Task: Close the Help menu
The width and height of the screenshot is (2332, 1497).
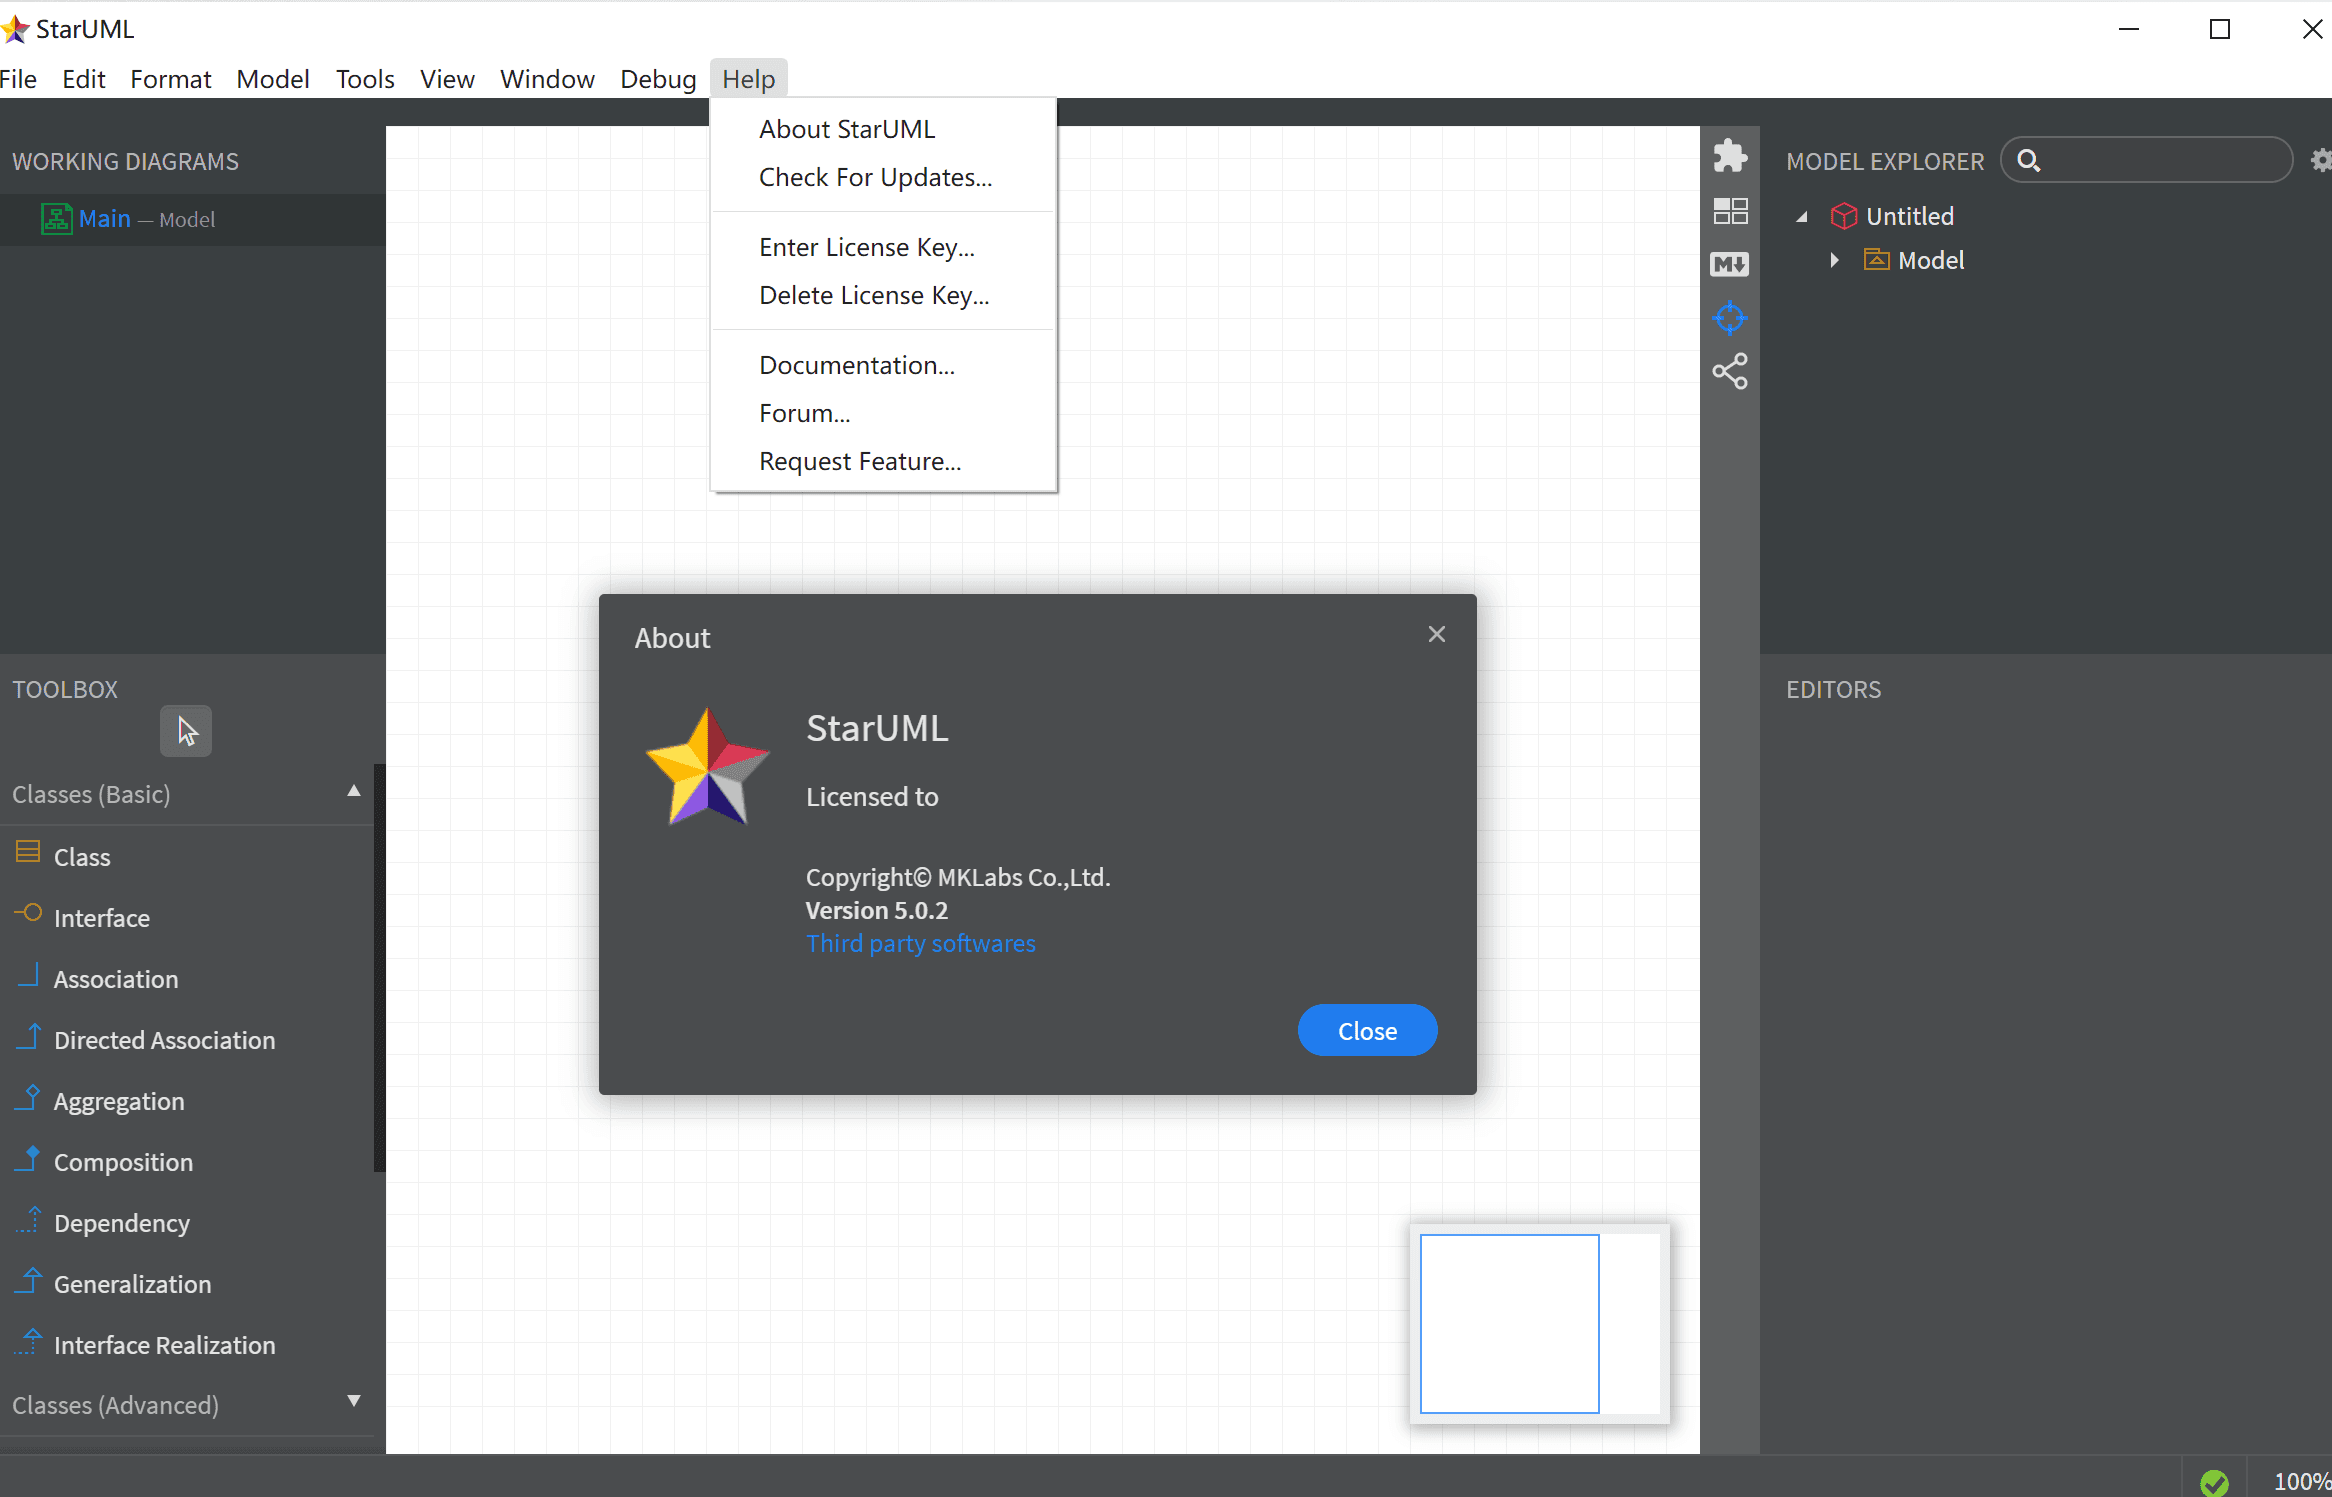Action: coord(748,79)
